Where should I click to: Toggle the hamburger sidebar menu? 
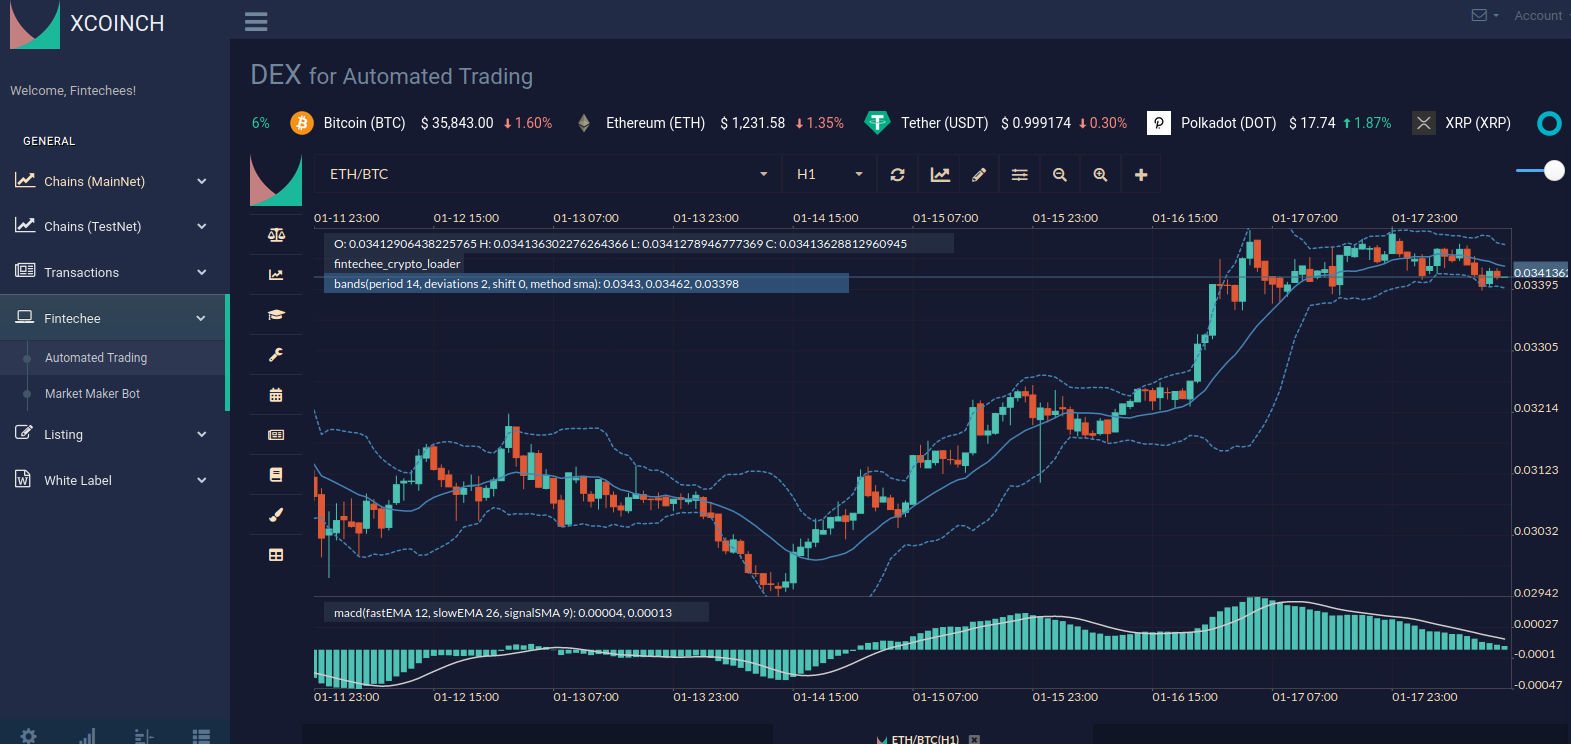click(256, 21)
